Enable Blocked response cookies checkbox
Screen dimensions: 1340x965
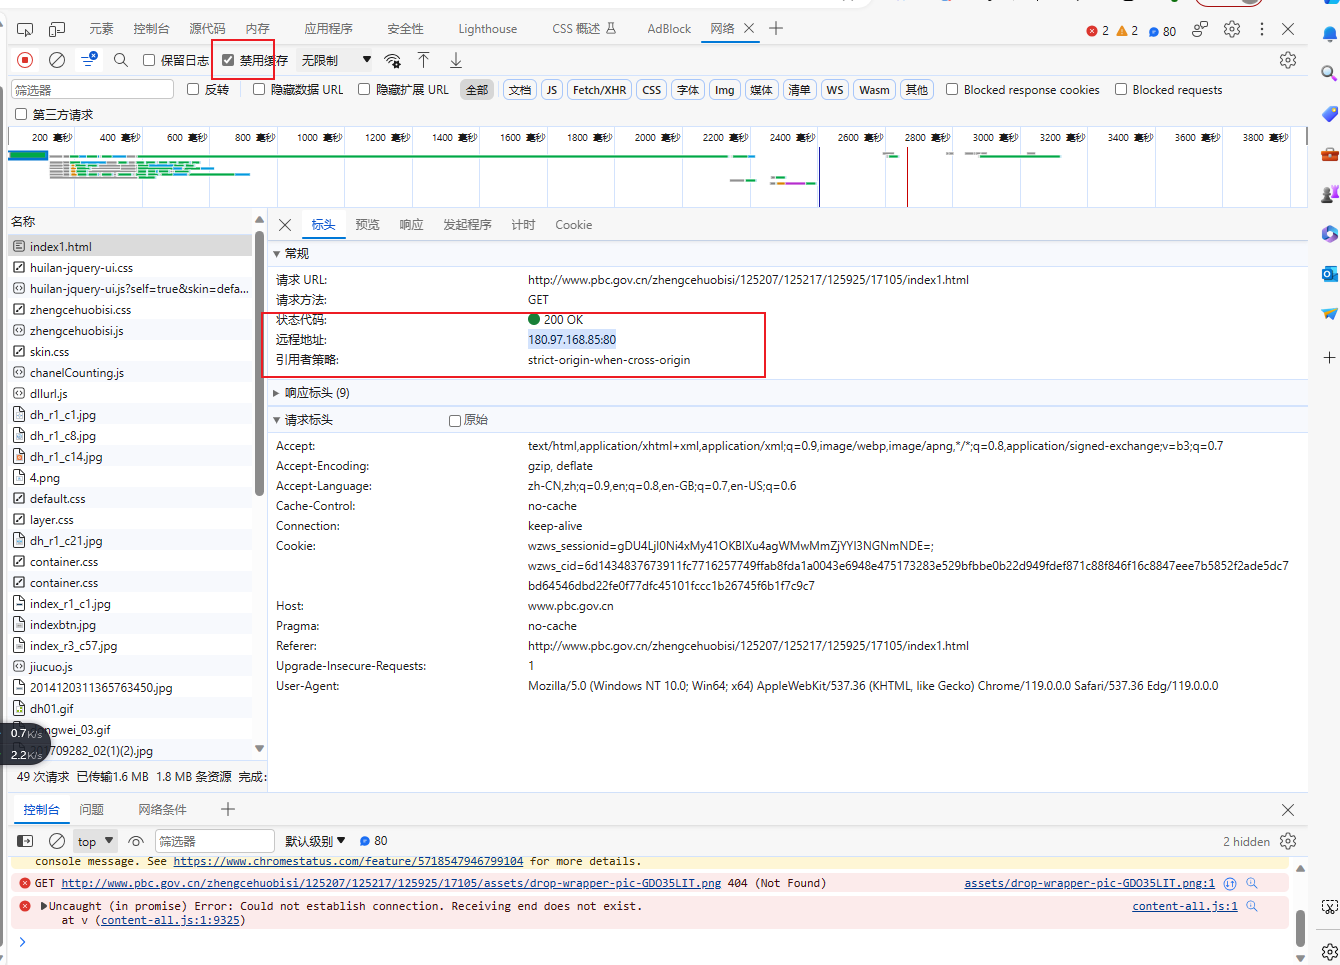pos(952,89)
